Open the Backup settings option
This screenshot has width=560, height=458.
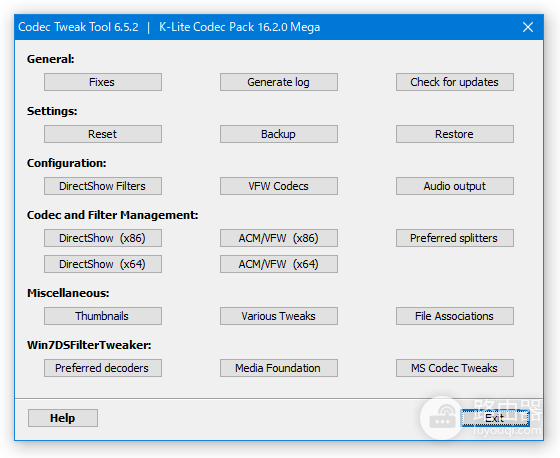[279, 134]
